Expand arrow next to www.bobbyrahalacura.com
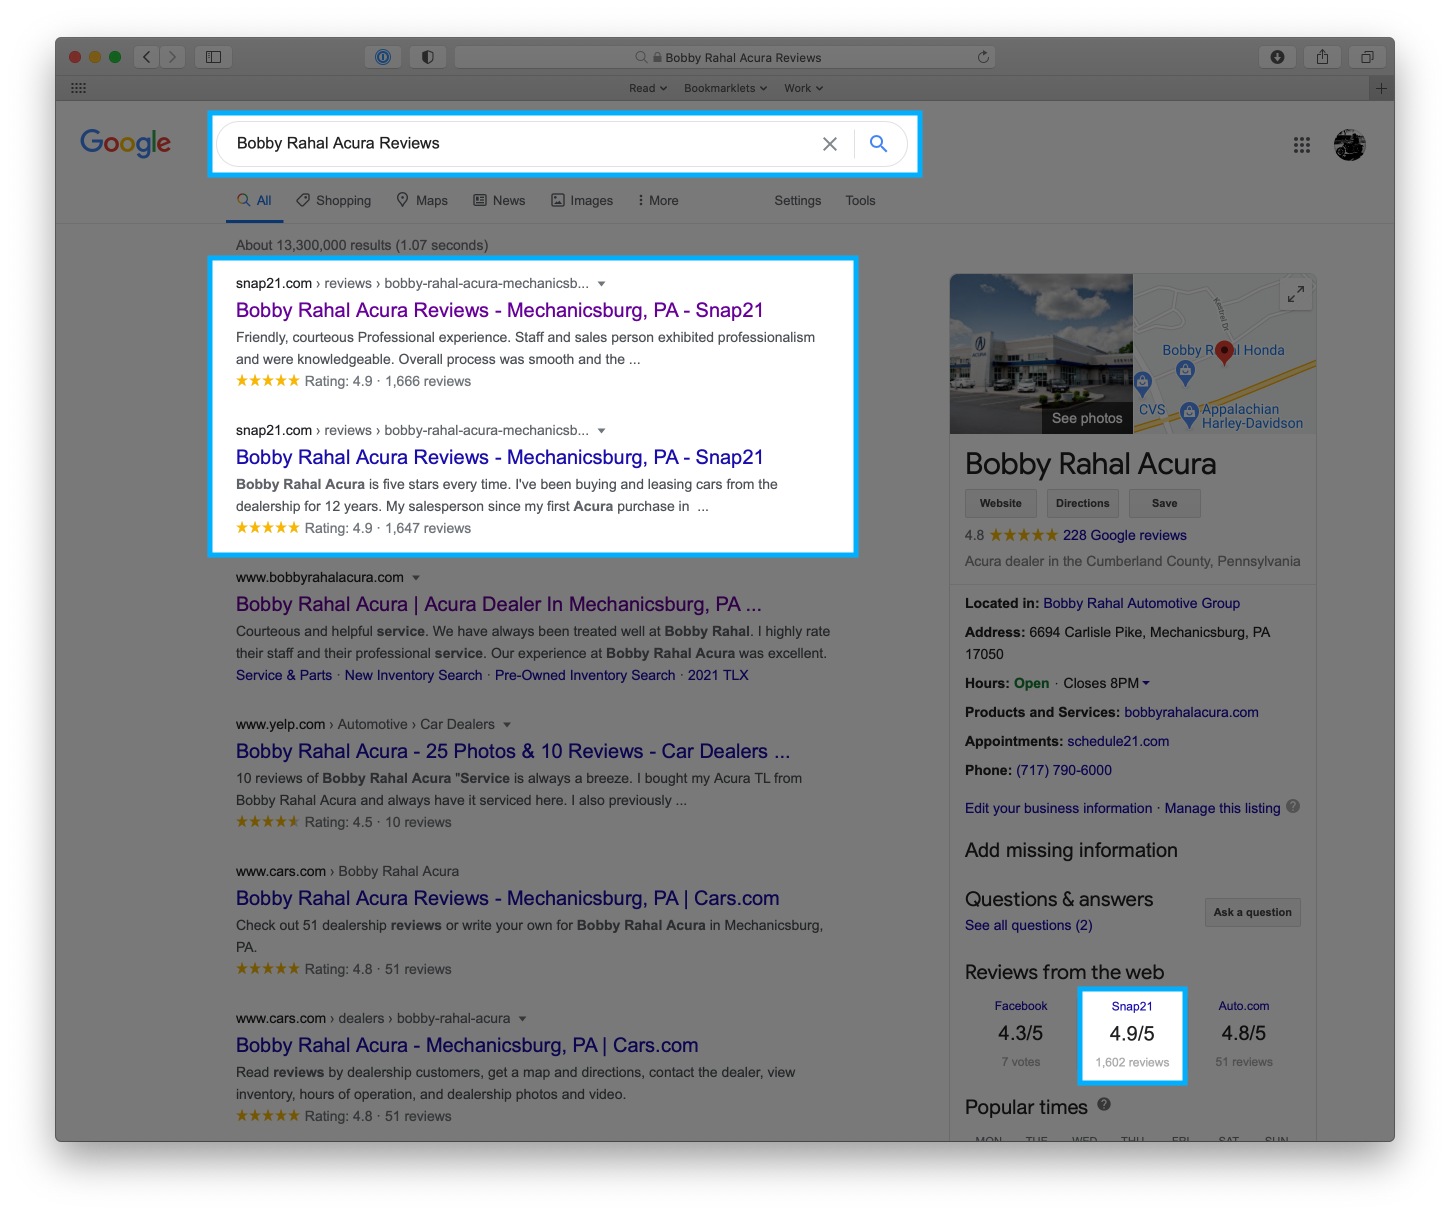 pos(416,578)
